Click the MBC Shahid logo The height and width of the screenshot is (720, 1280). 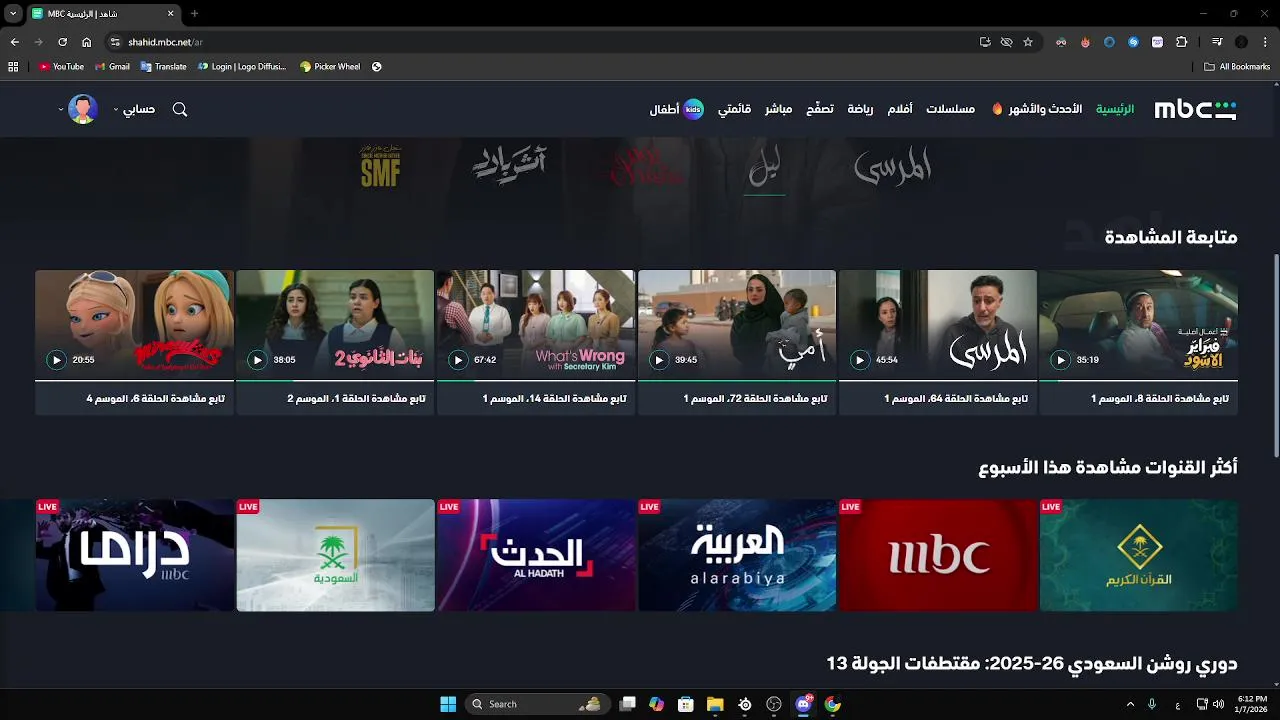coord(1195,109)
